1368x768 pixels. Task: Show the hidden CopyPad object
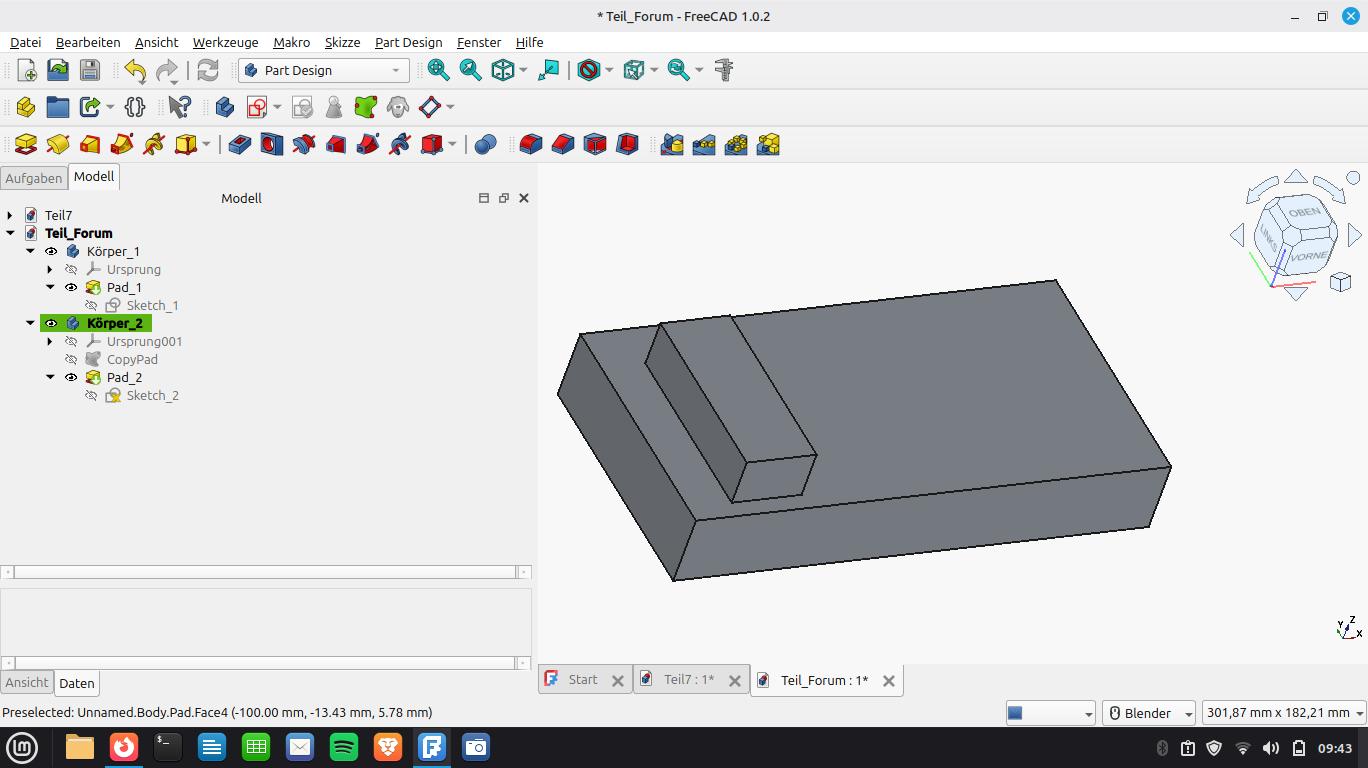pyautogui.click(x=71, y=359)
